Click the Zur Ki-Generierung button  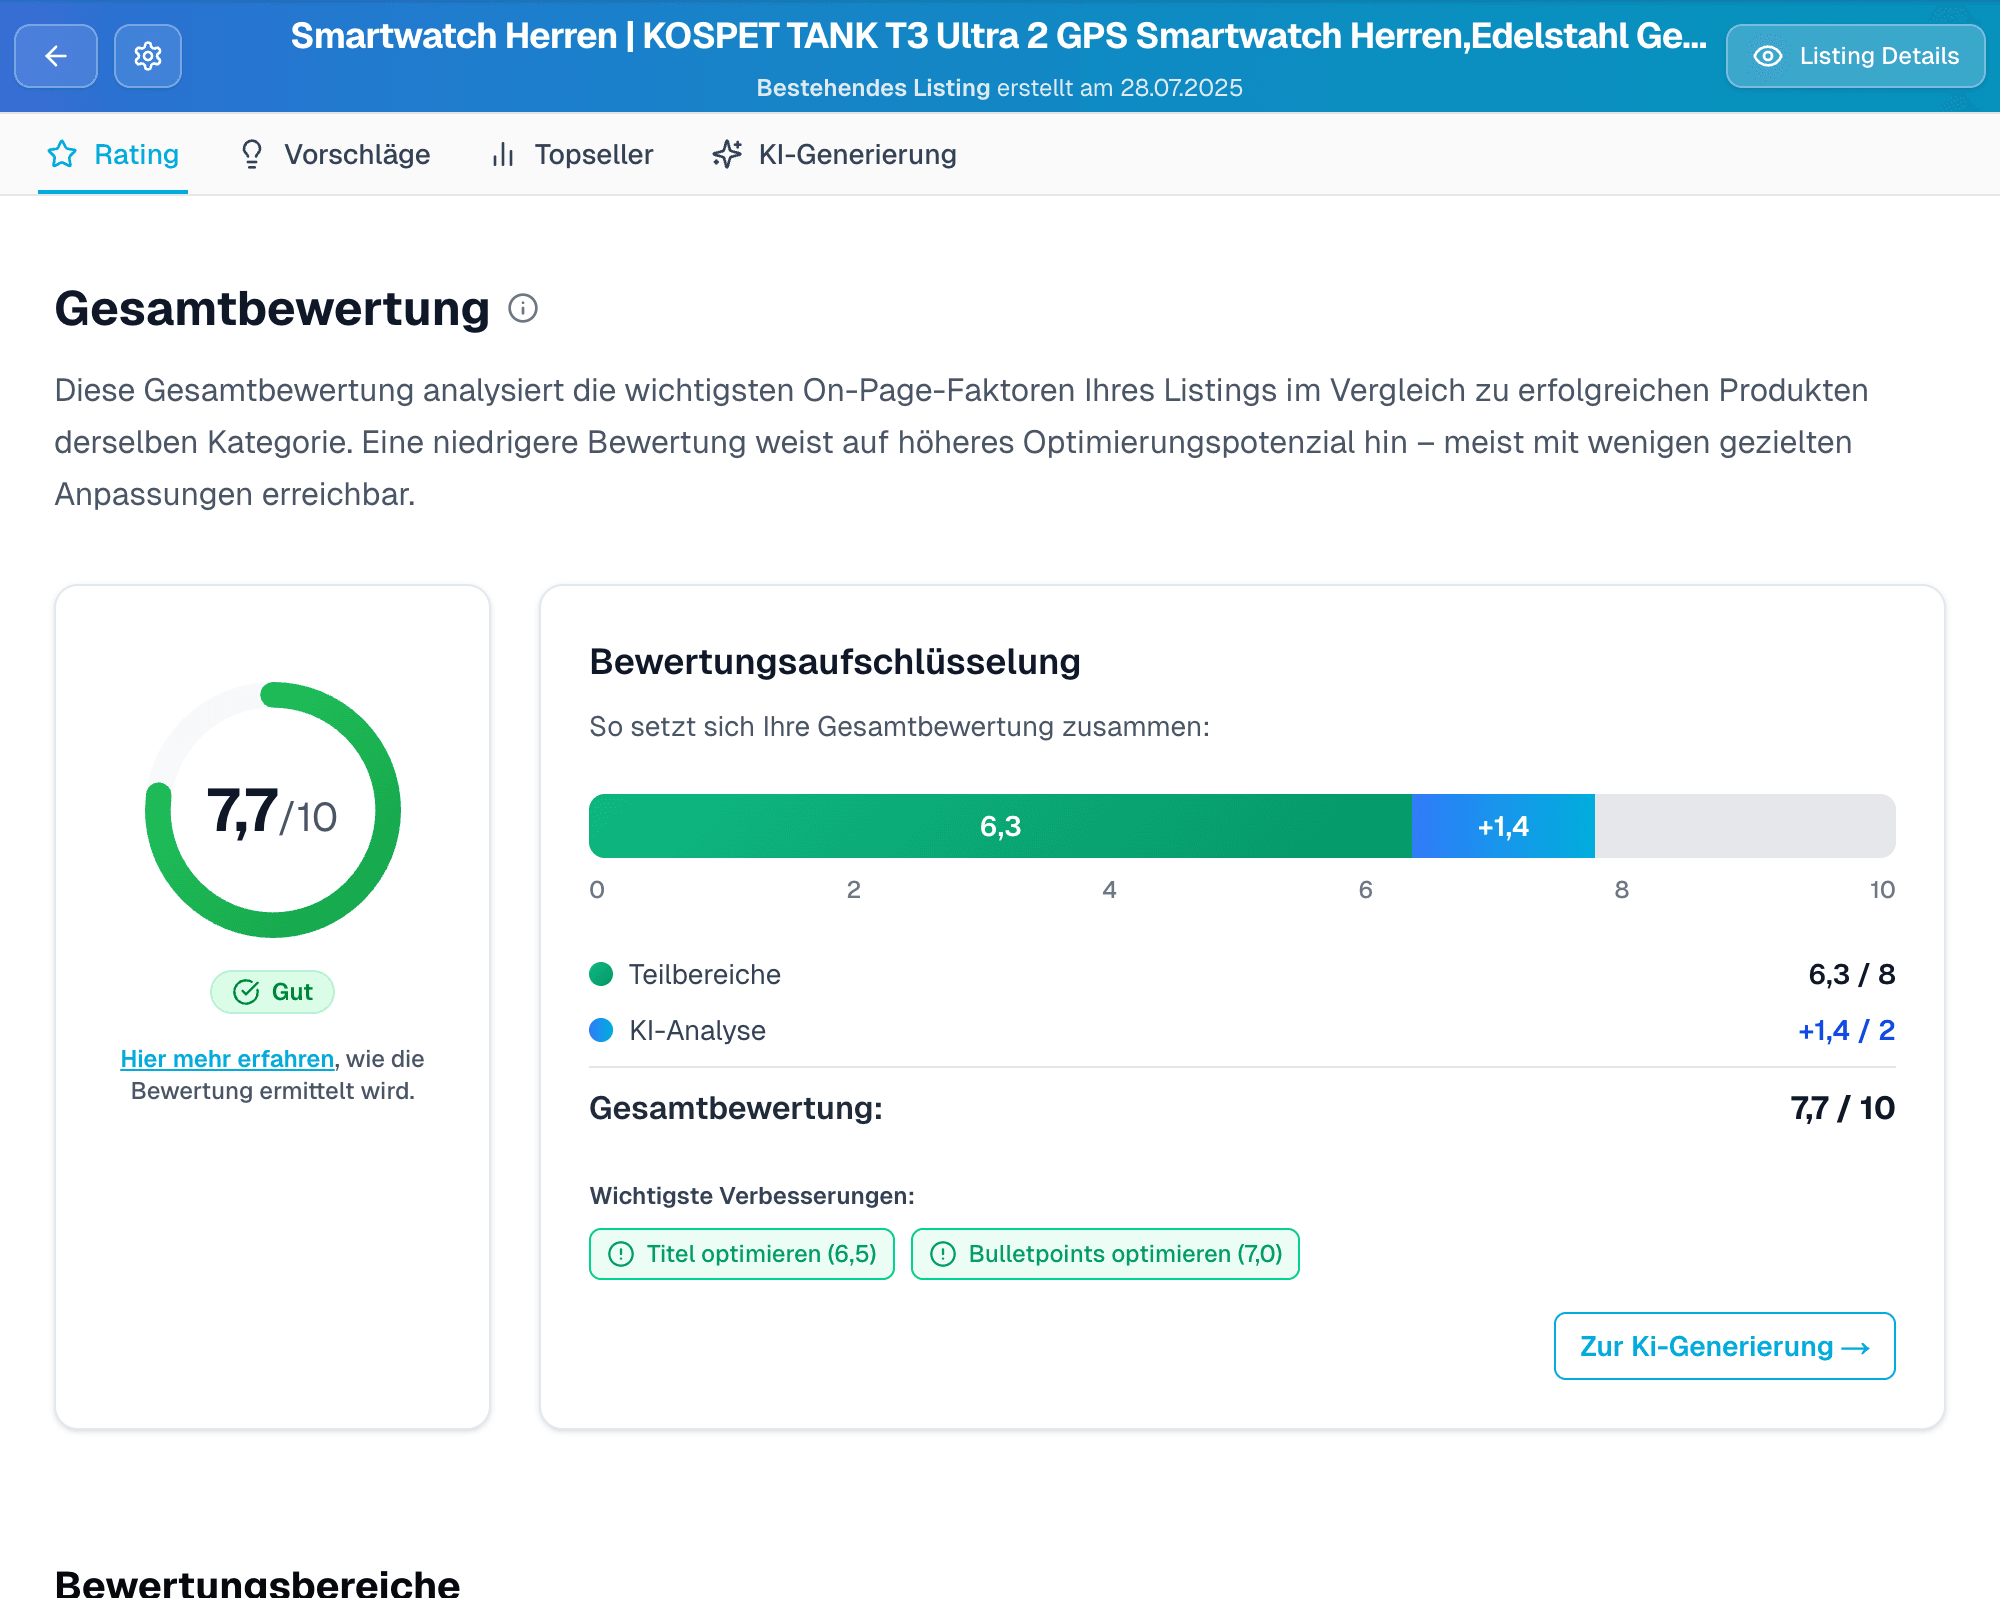[1722, 1346]
